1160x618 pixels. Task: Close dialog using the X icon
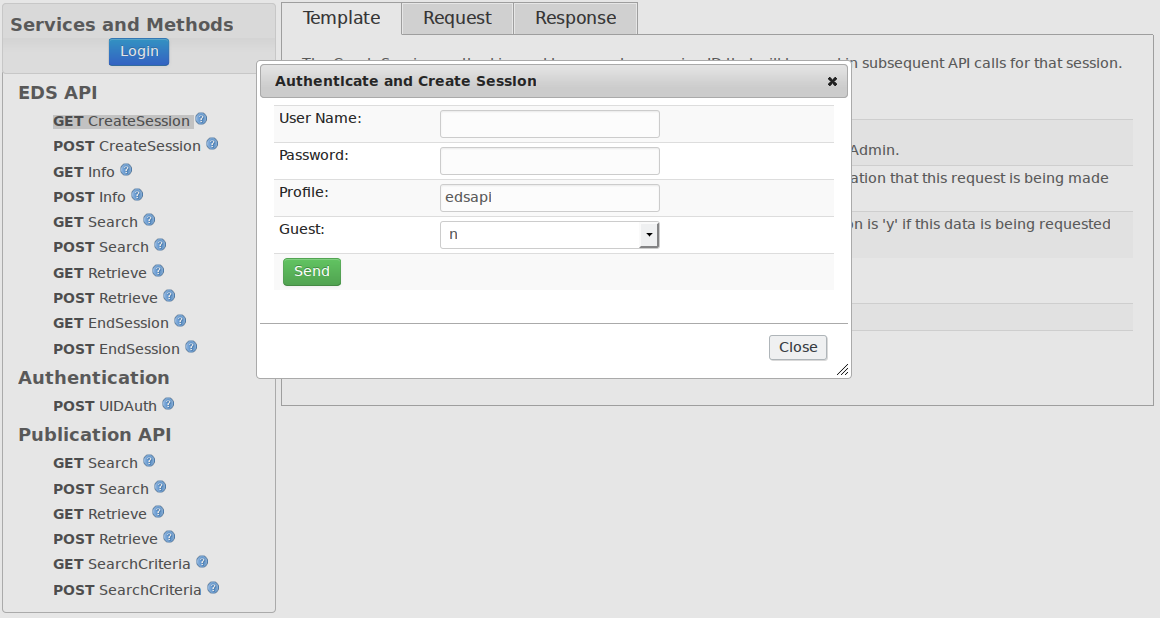[x=832, y=81]
